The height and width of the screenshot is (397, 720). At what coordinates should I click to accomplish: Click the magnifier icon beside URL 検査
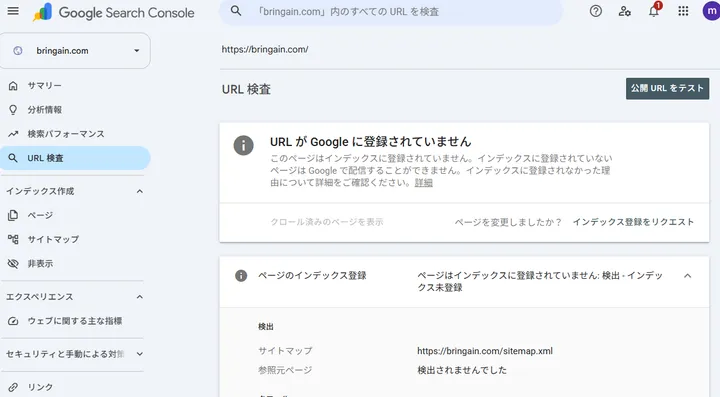point(13,158)
